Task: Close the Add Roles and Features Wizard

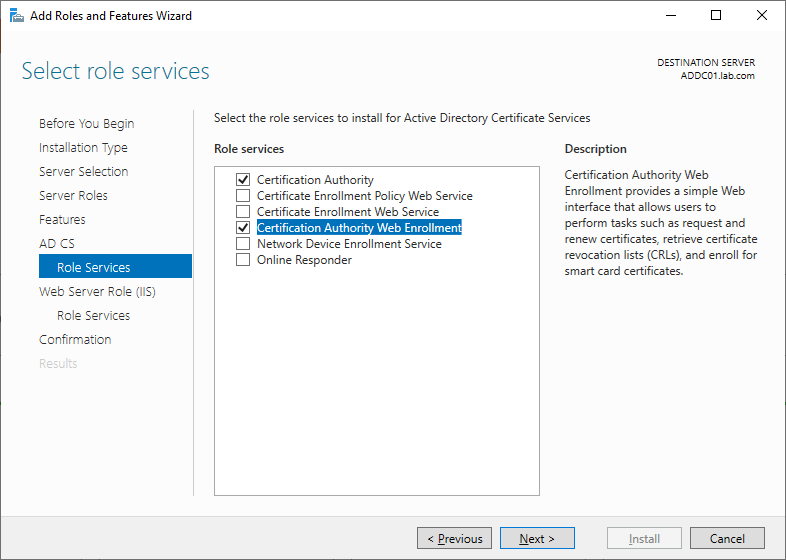Action: (x=761, y=16)
